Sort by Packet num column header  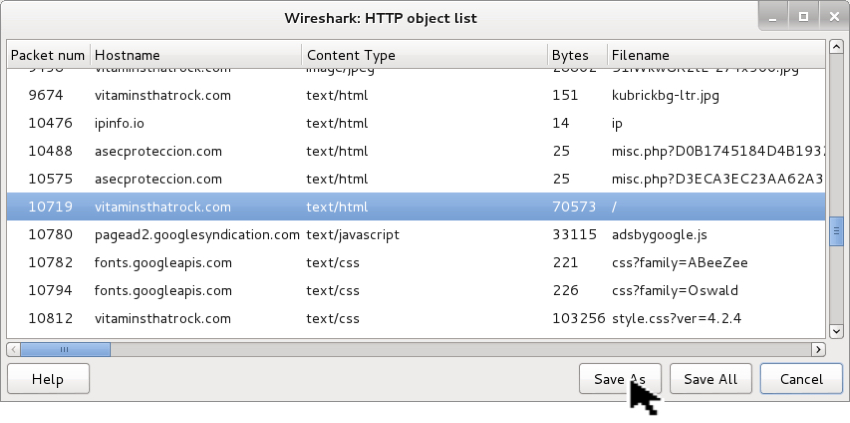(48, 55)
